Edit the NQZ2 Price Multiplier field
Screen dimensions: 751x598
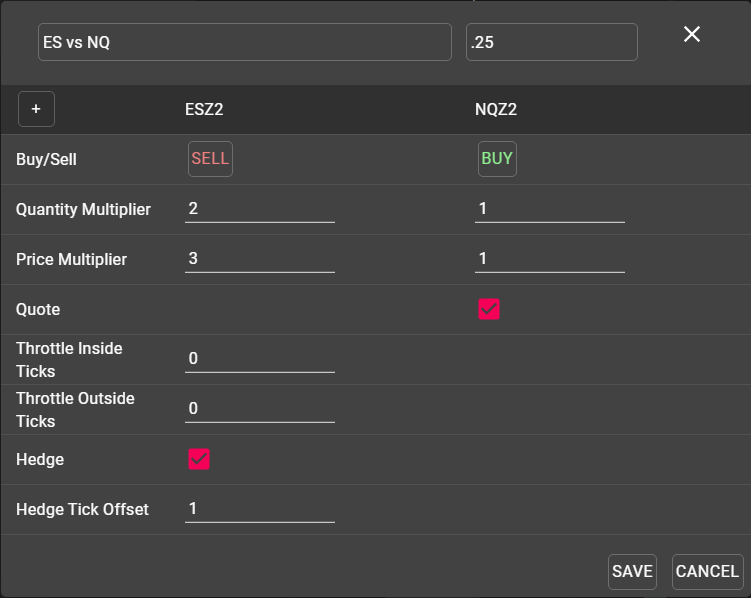click(x=549, y=259)
